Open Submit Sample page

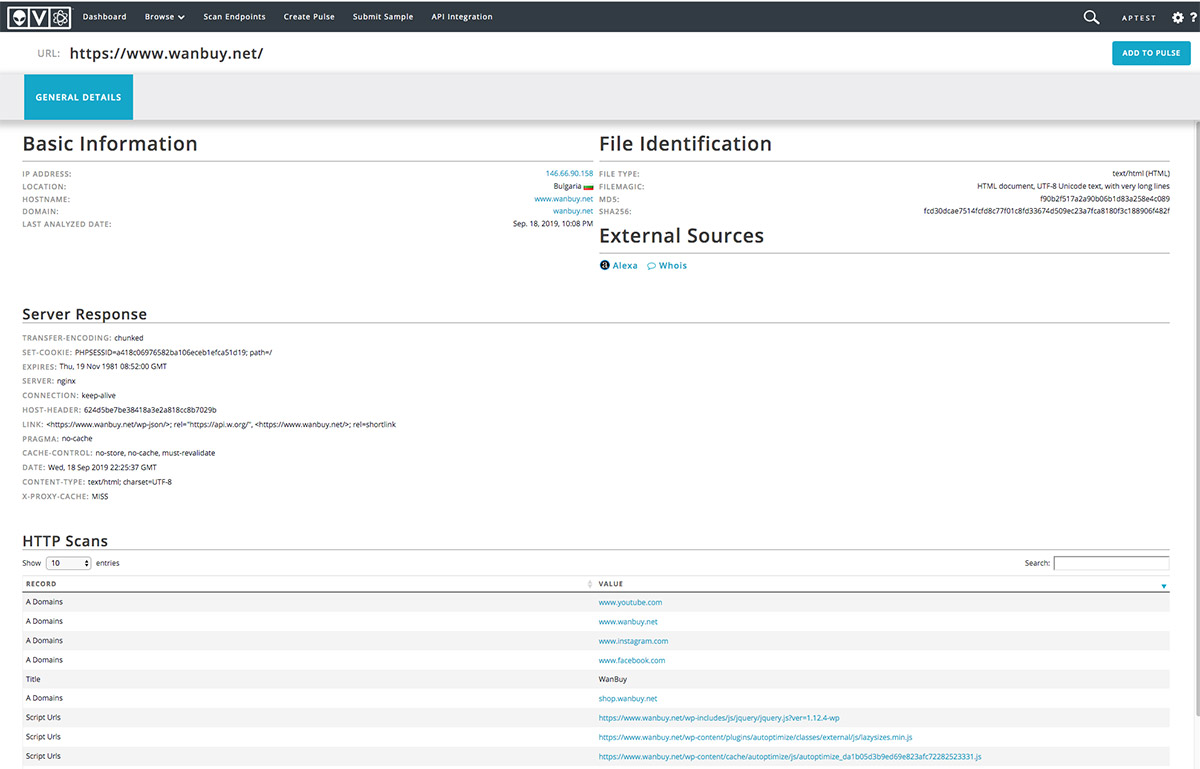[x=383, y=17]
